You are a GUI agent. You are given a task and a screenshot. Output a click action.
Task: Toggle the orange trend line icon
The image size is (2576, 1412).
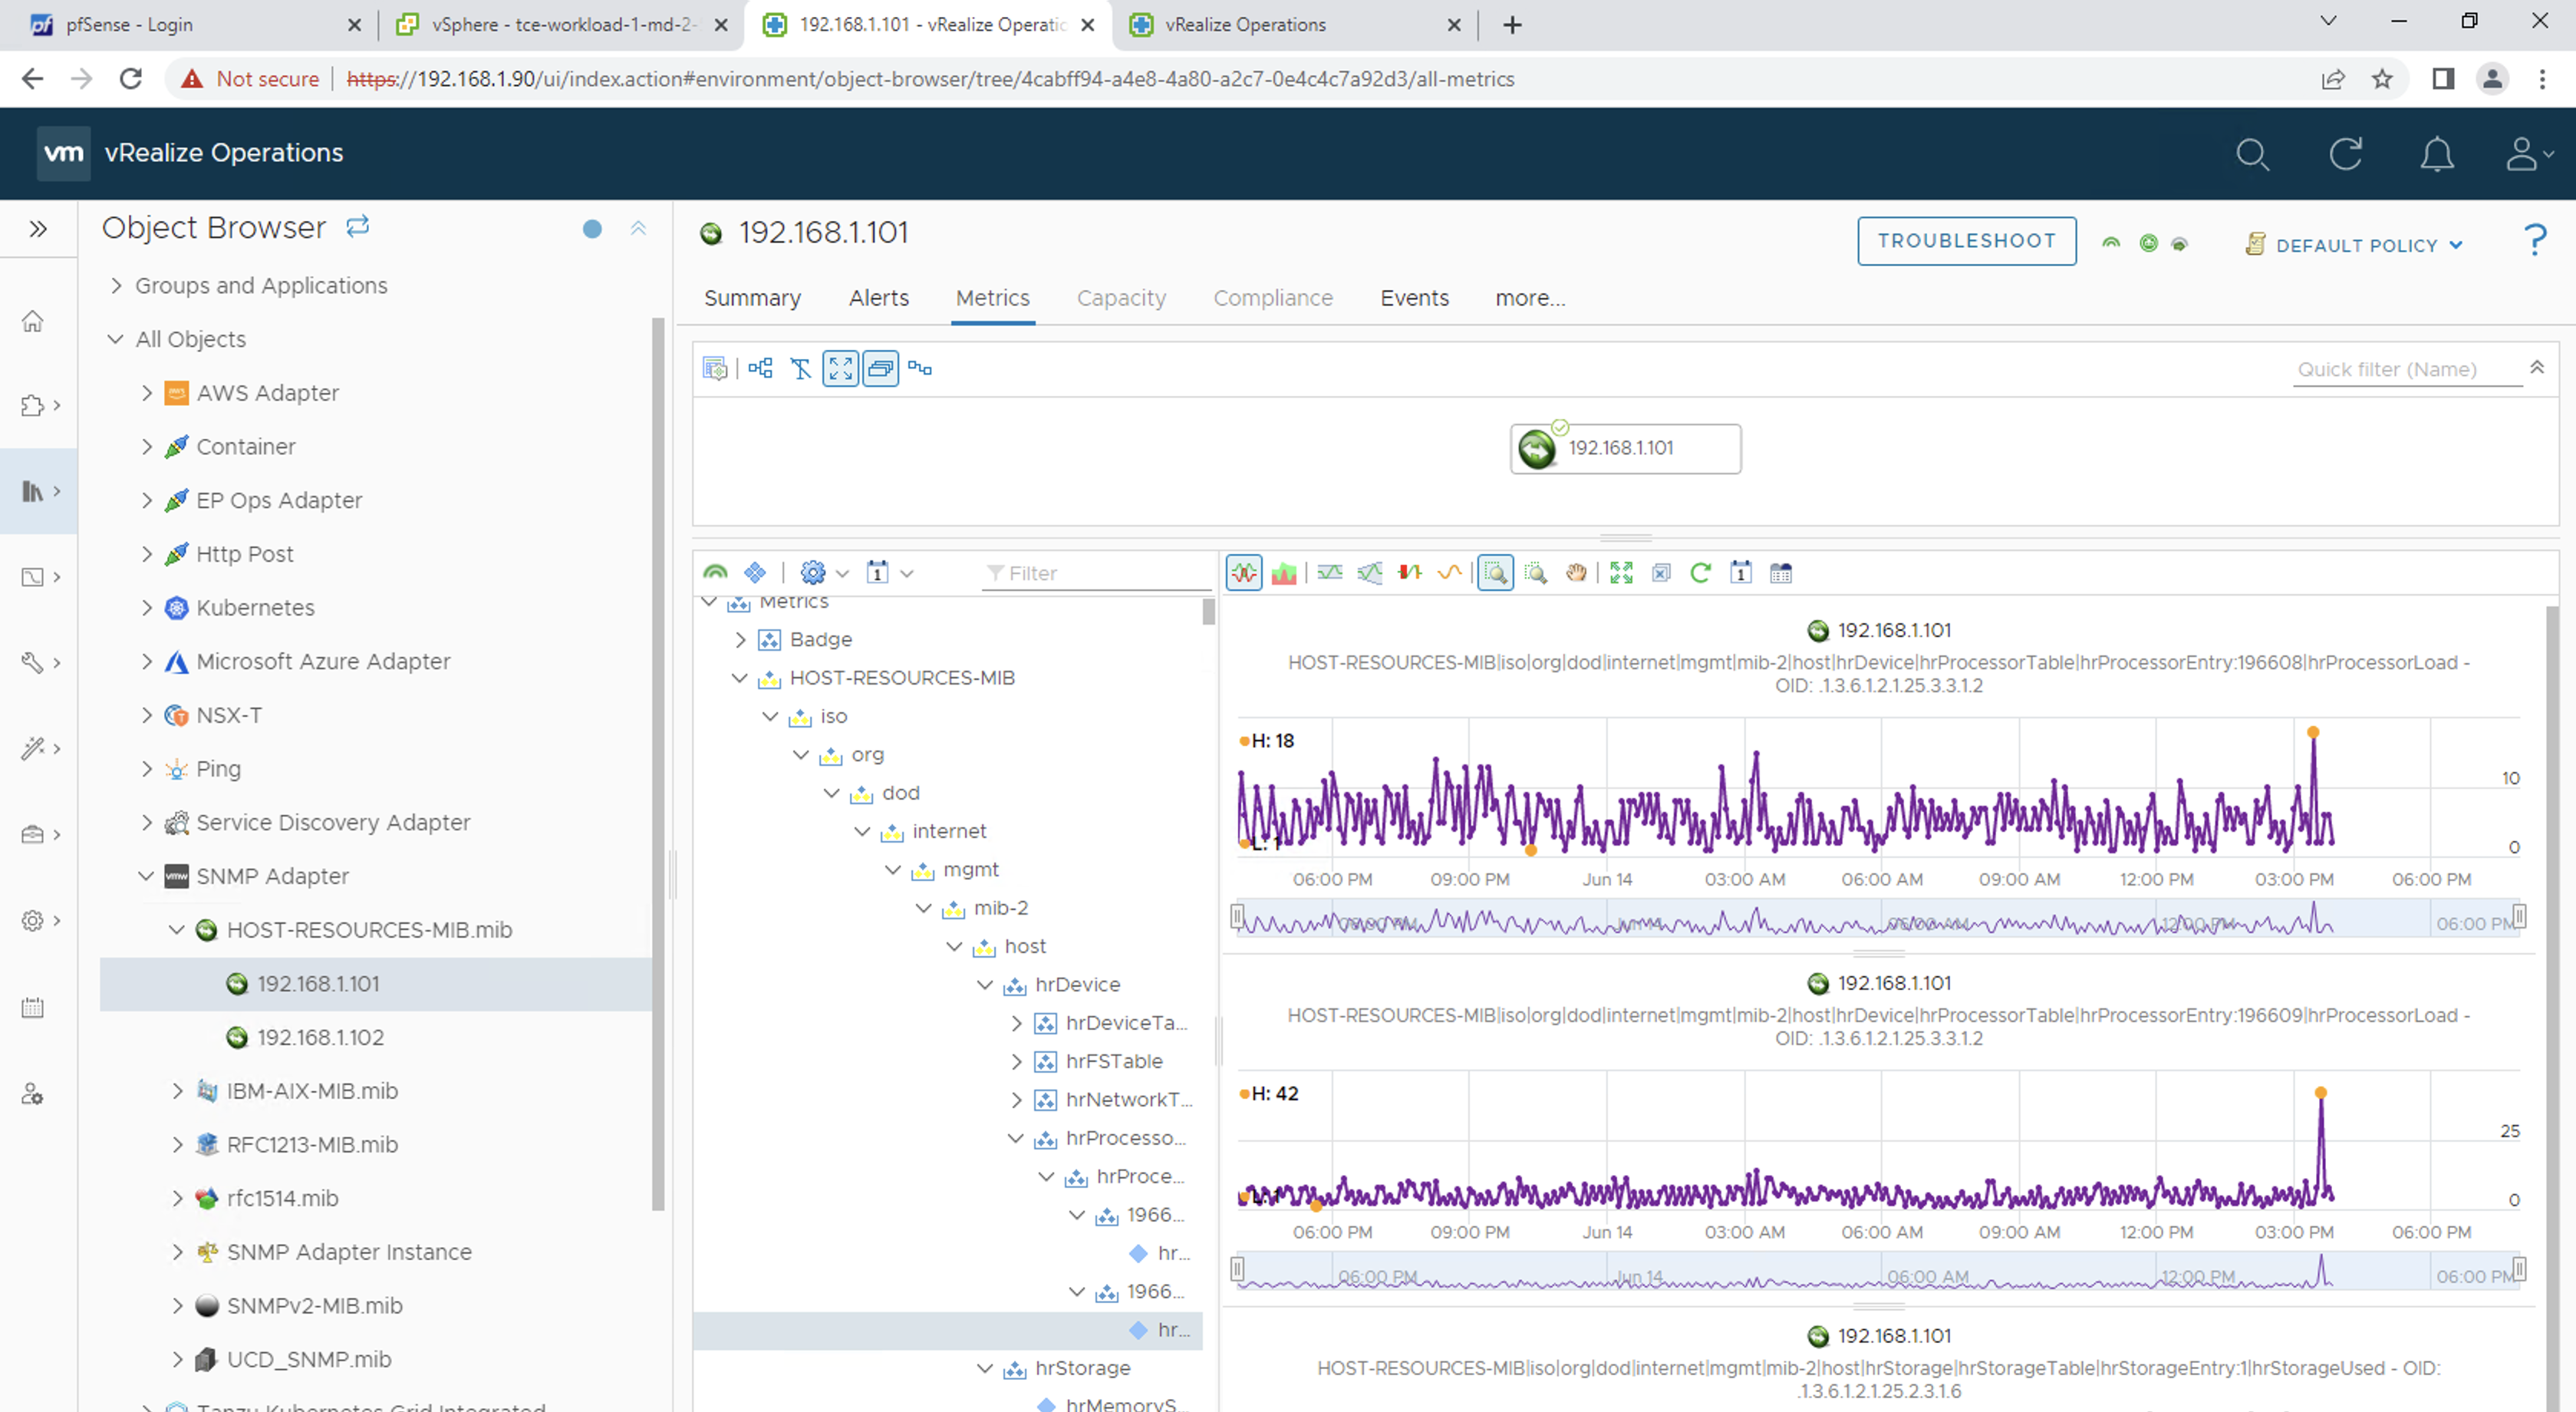click(x=1449, y=573)
